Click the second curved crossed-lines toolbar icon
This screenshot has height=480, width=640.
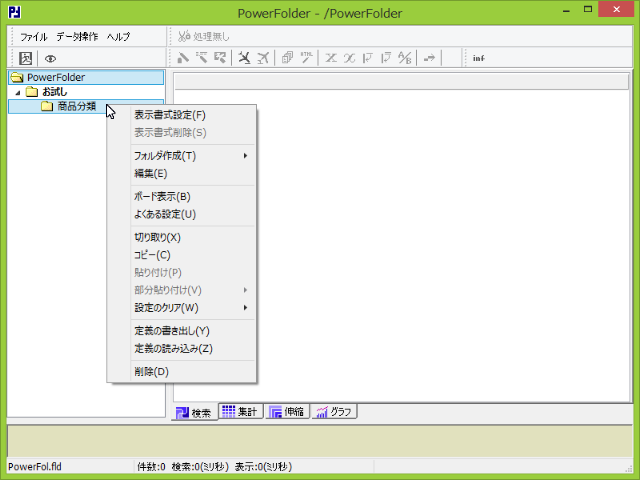(349, 58)
